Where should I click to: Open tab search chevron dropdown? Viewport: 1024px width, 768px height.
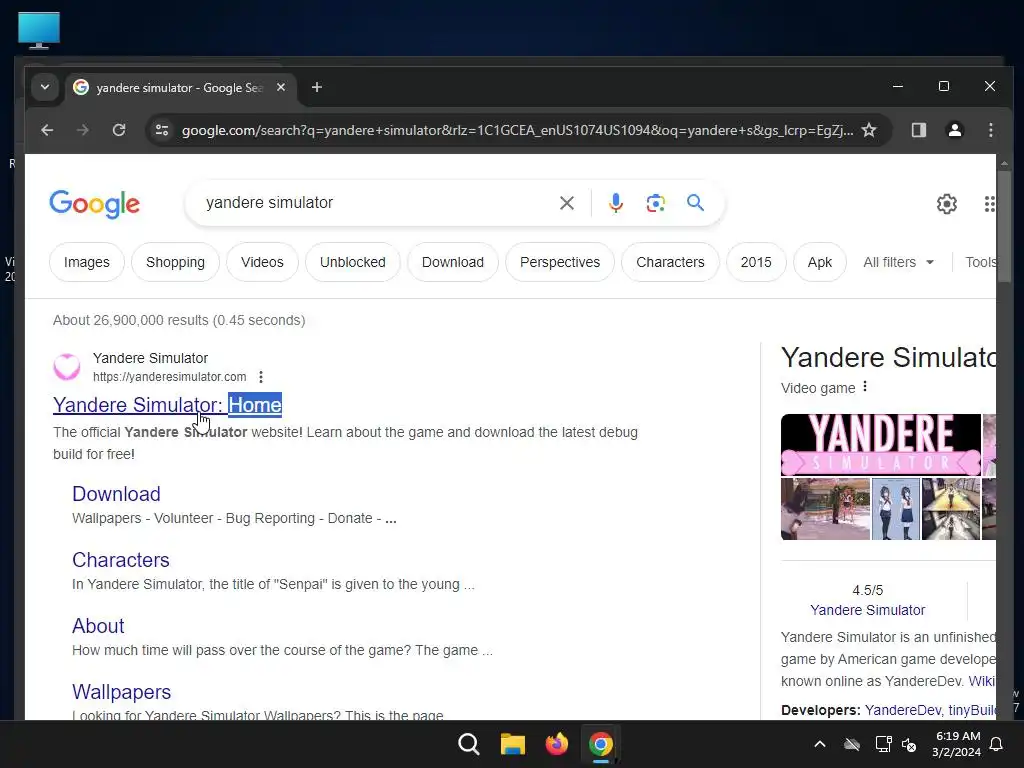tap(45, 87)
